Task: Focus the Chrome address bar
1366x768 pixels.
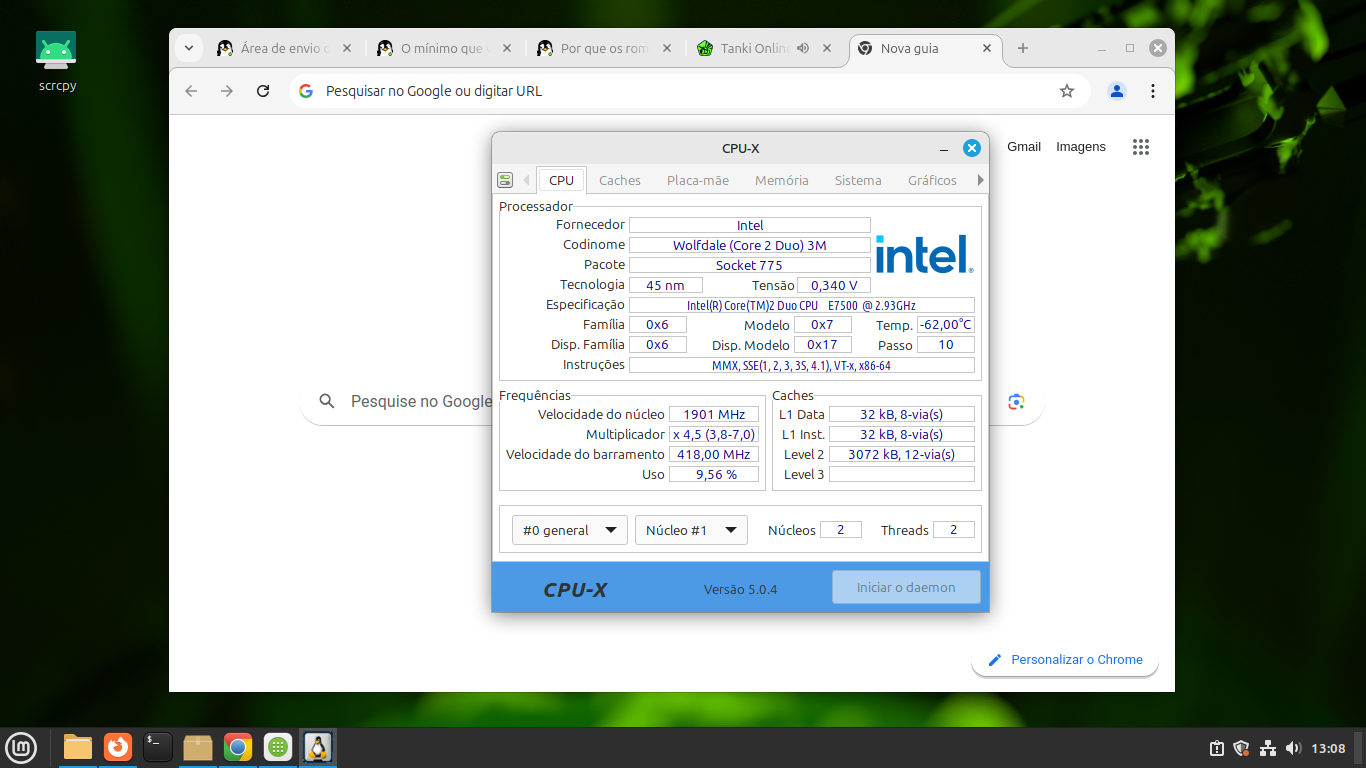Action: click(691, 91)
